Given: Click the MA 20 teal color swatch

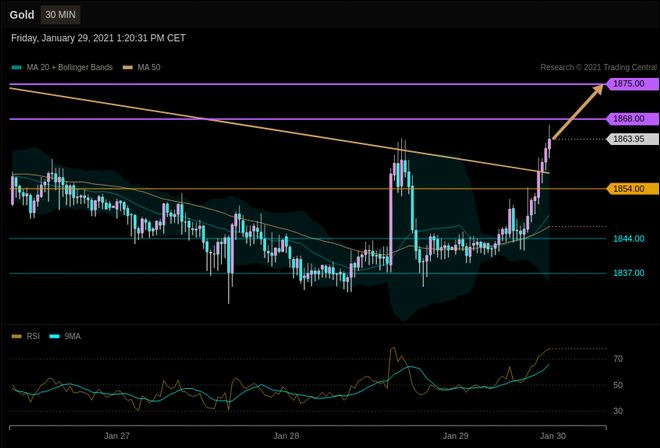Looking at the screenshot, I should [16, 67].
